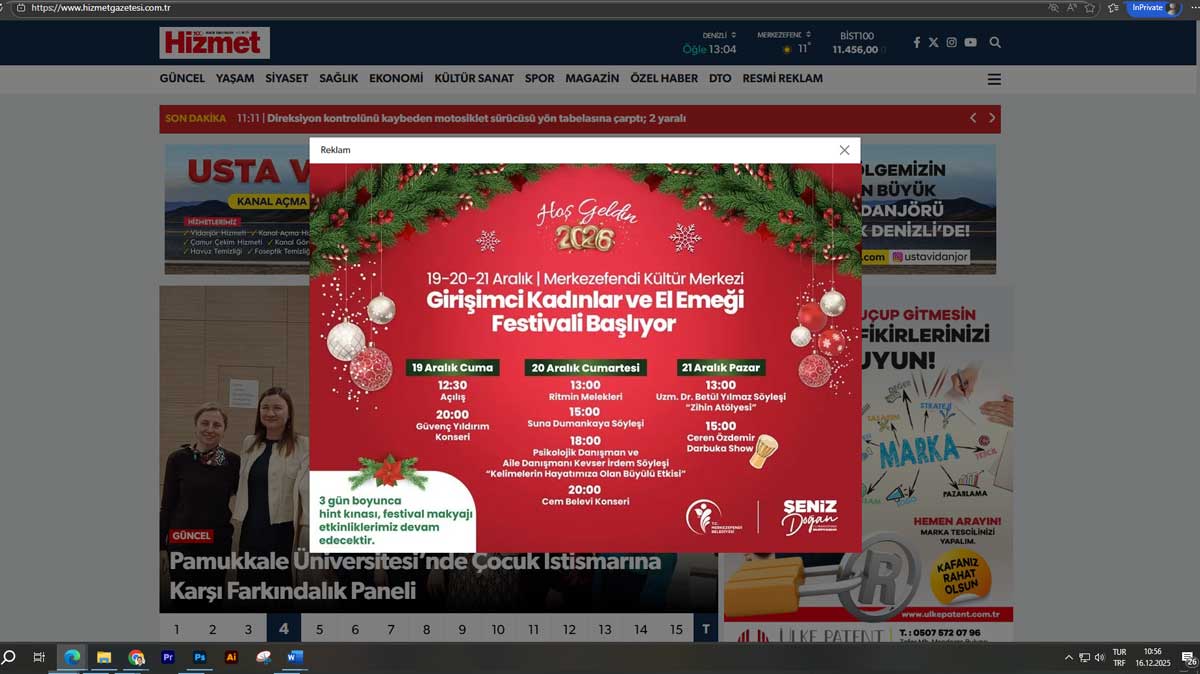Image resolution: width=1200 pixels, height=674 pixels.
Task: Click the browser address bar URL
Action: pos(100,8)
